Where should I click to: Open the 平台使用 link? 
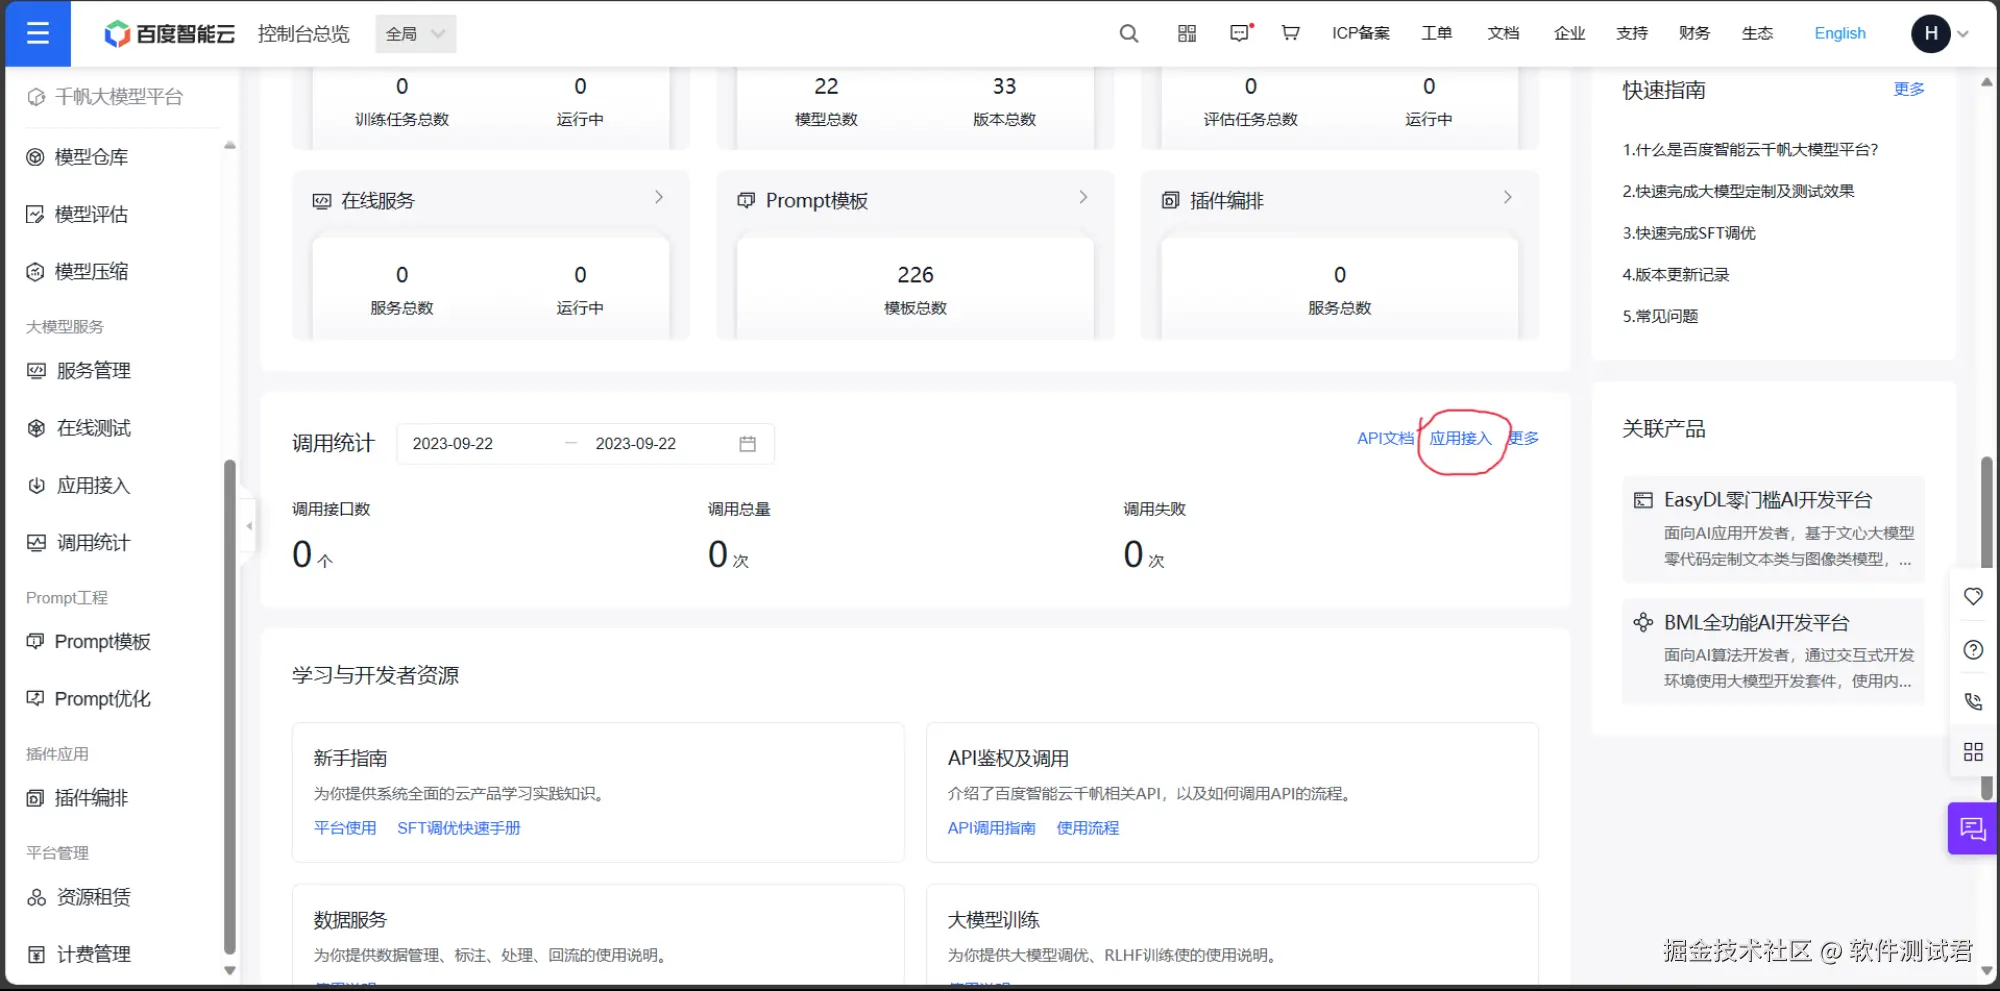coord(345,828)
